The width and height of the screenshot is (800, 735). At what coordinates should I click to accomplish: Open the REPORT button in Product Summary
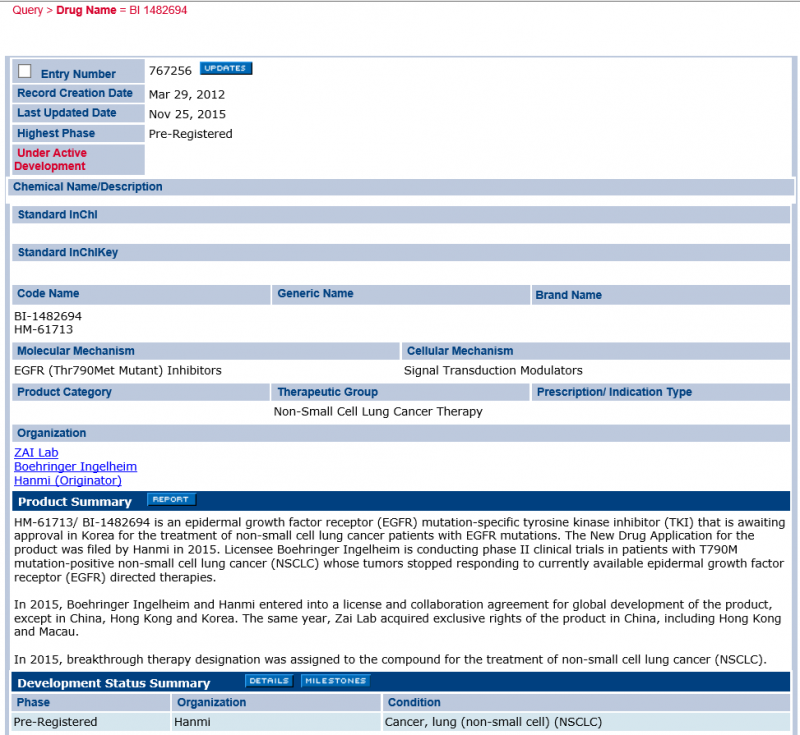click(x=171, y=499)
